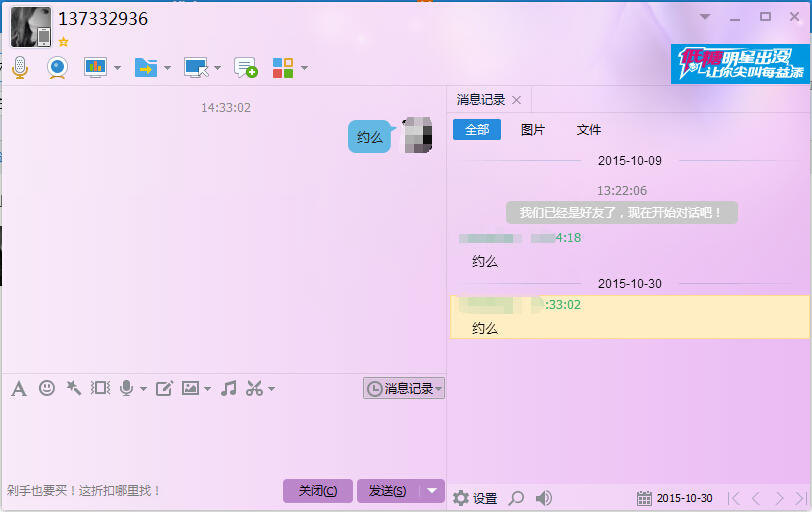The height and width of the screenshot is (512, 812).
Task: Select the 2015-10-09 约么 history message
Action: click(485, 261)
